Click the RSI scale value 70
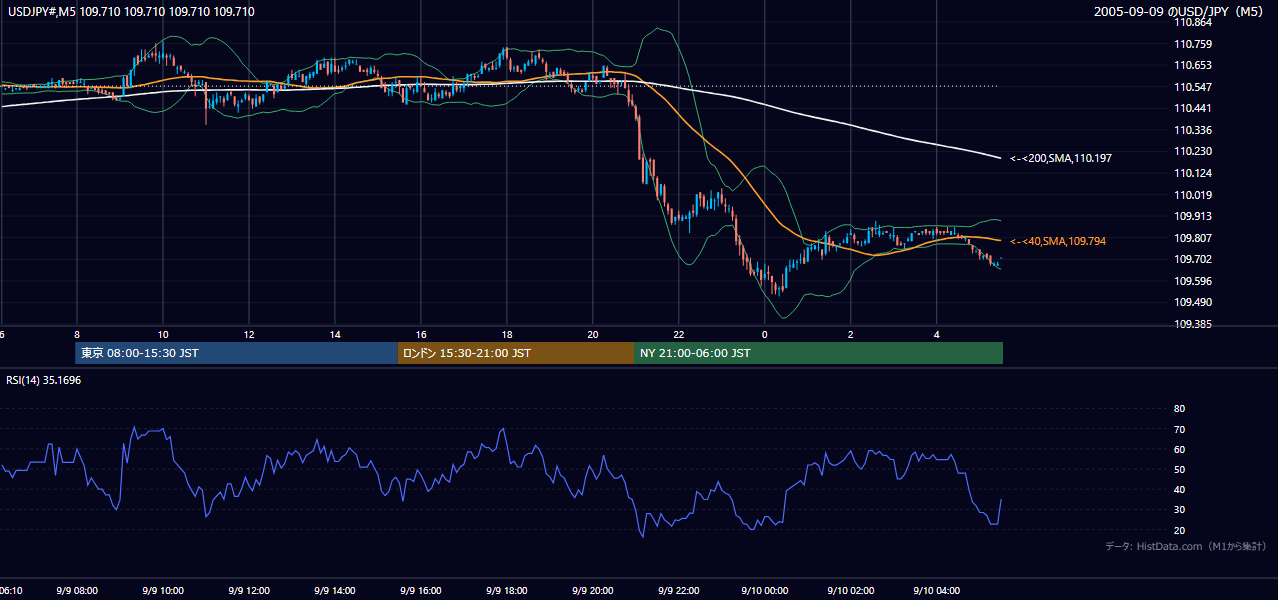This screenshot has width=1278, height=600. (1179, 429)
